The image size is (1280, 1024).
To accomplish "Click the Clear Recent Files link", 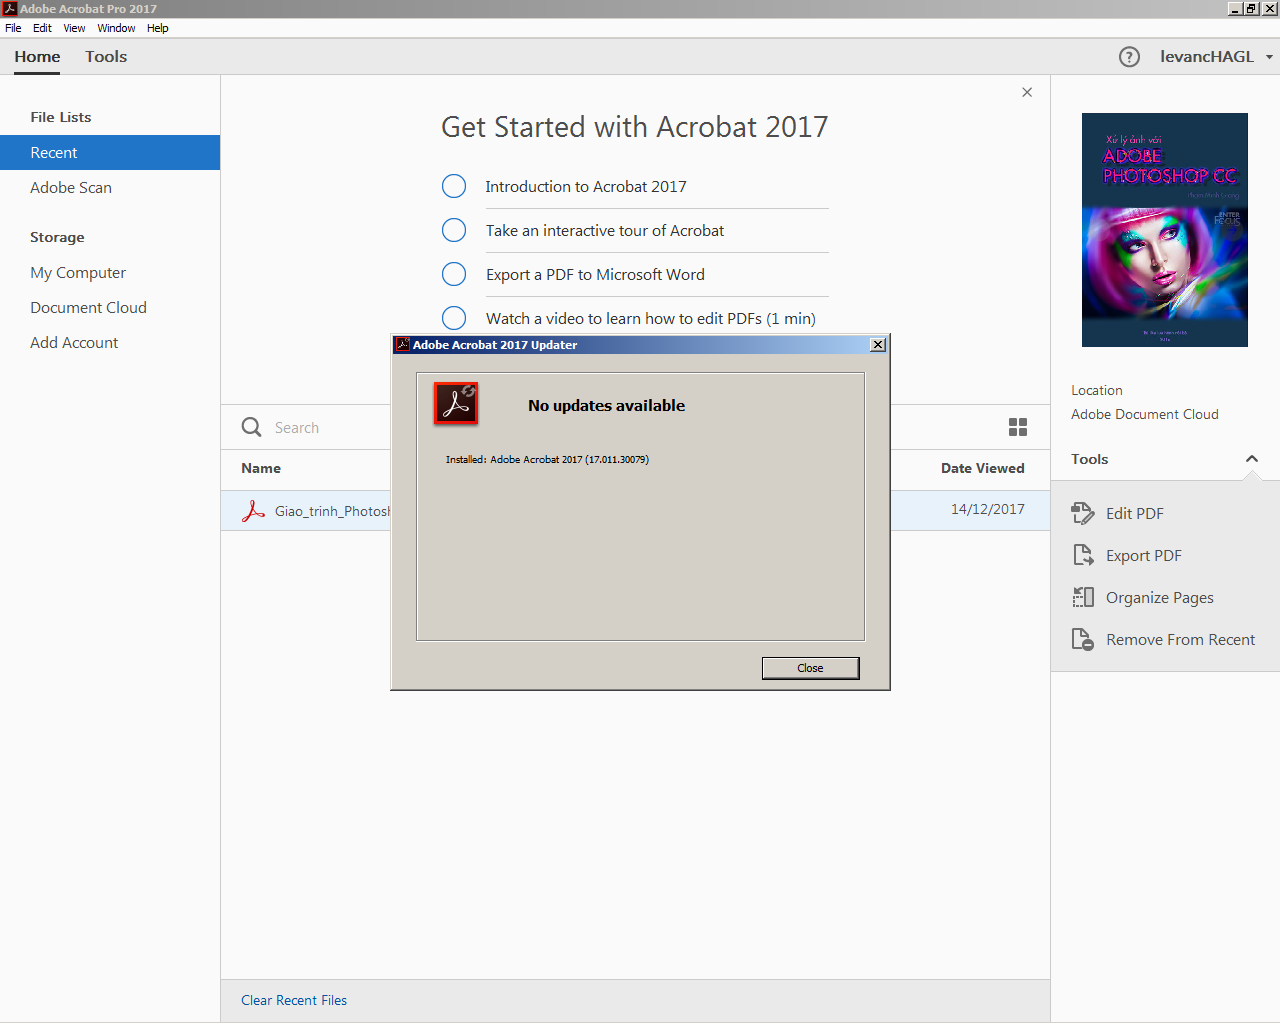I will pyautogui.click(x=294, y=1000).
